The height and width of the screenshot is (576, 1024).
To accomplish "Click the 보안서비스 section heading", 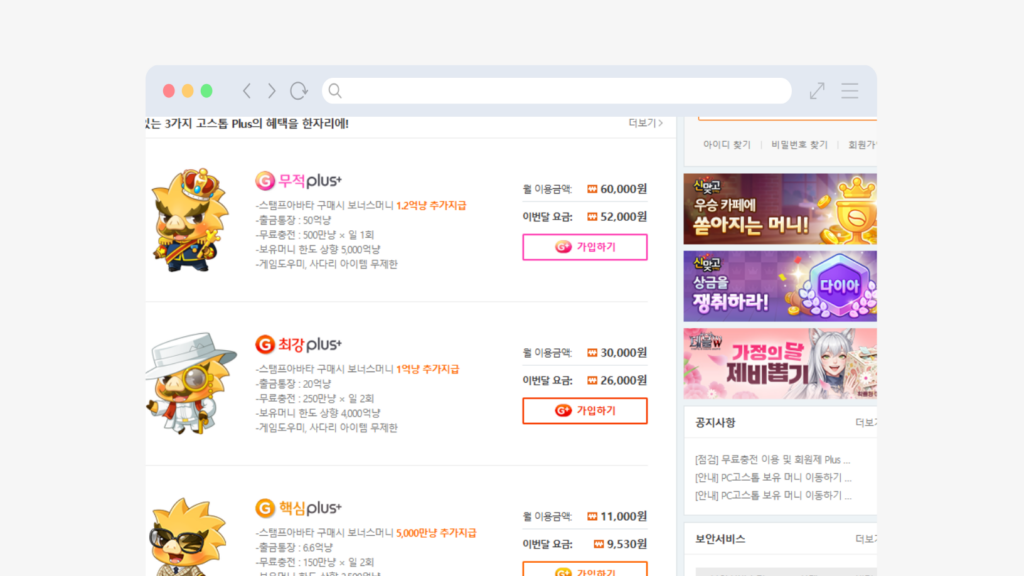I will coord(720,539).
